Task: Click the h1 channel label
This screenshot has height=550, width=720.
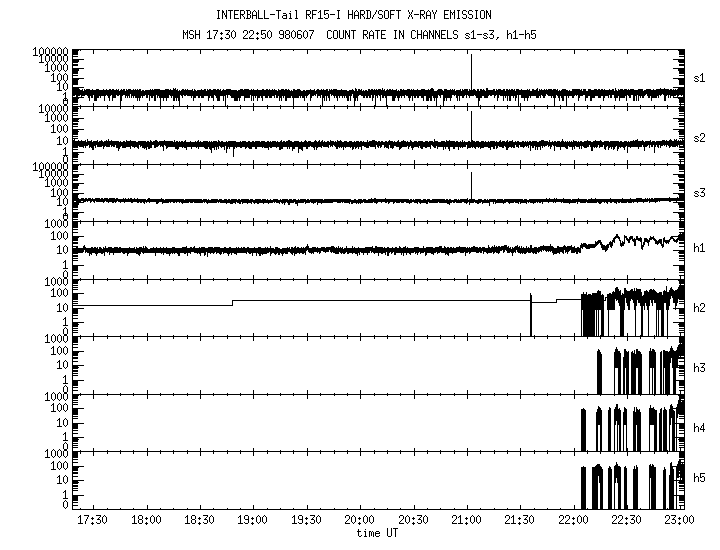Action: coord(700,247)
